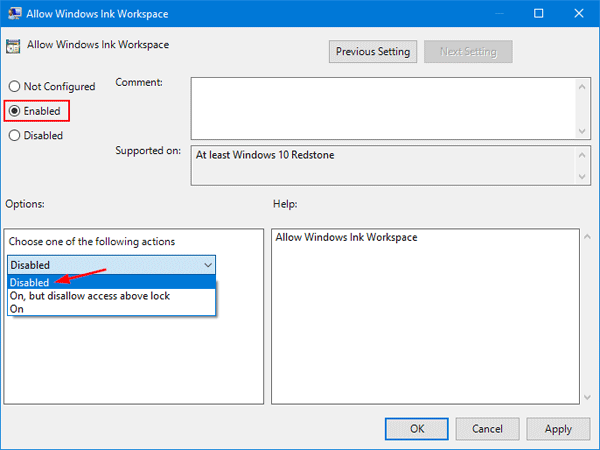
Task: Select the Not Configured radio button
Action: [14, 87]
